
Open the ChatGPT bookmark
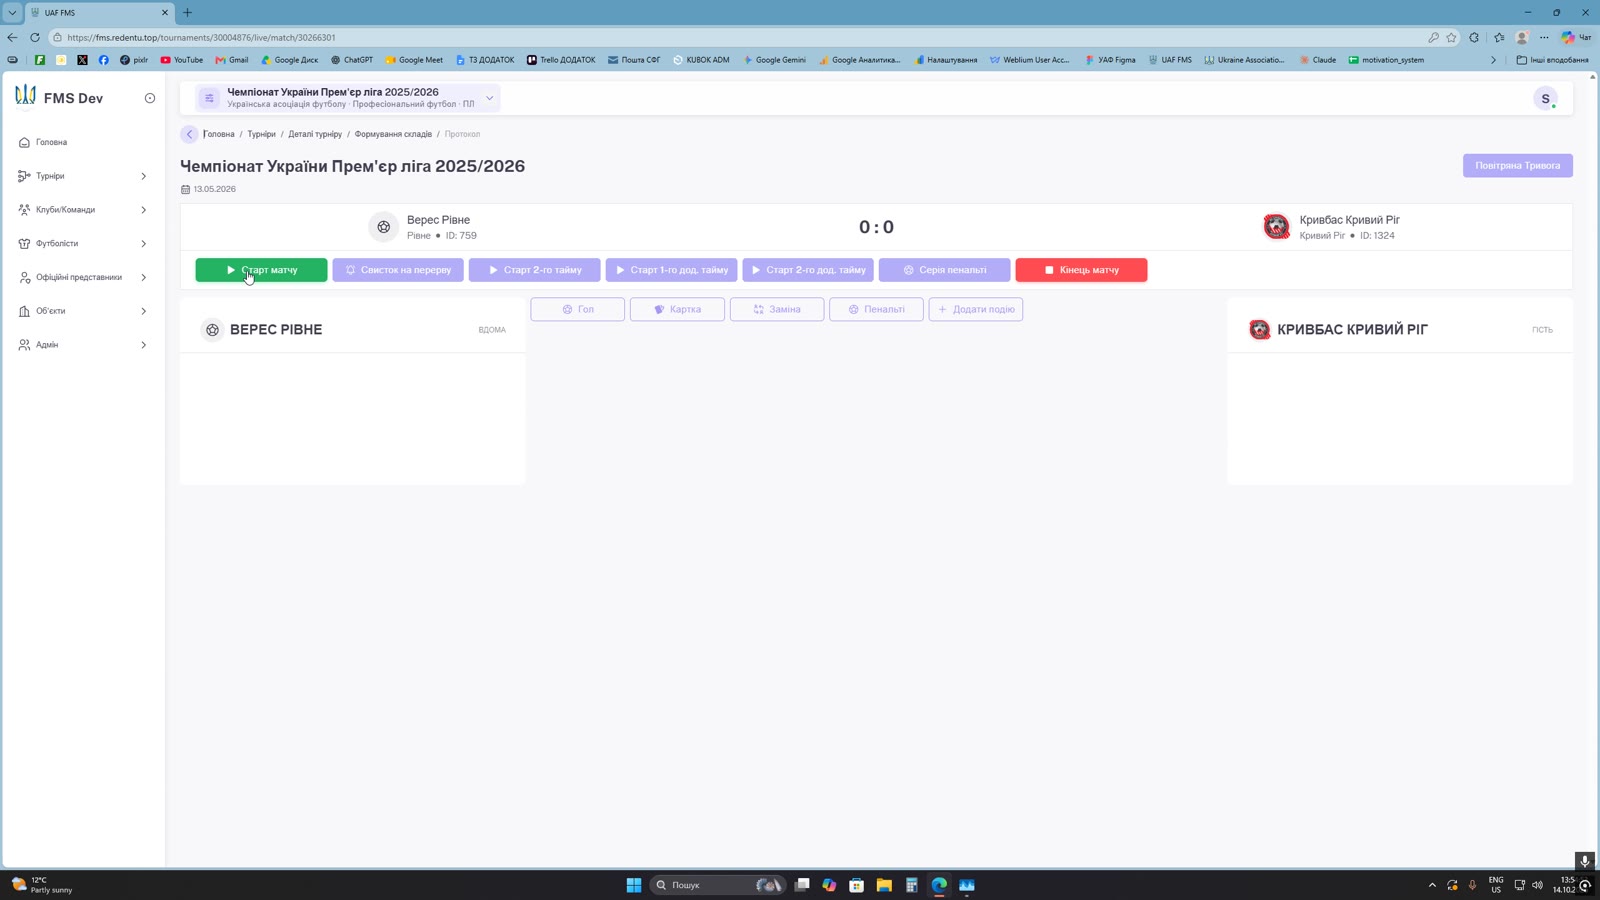[x=352, y=60]
